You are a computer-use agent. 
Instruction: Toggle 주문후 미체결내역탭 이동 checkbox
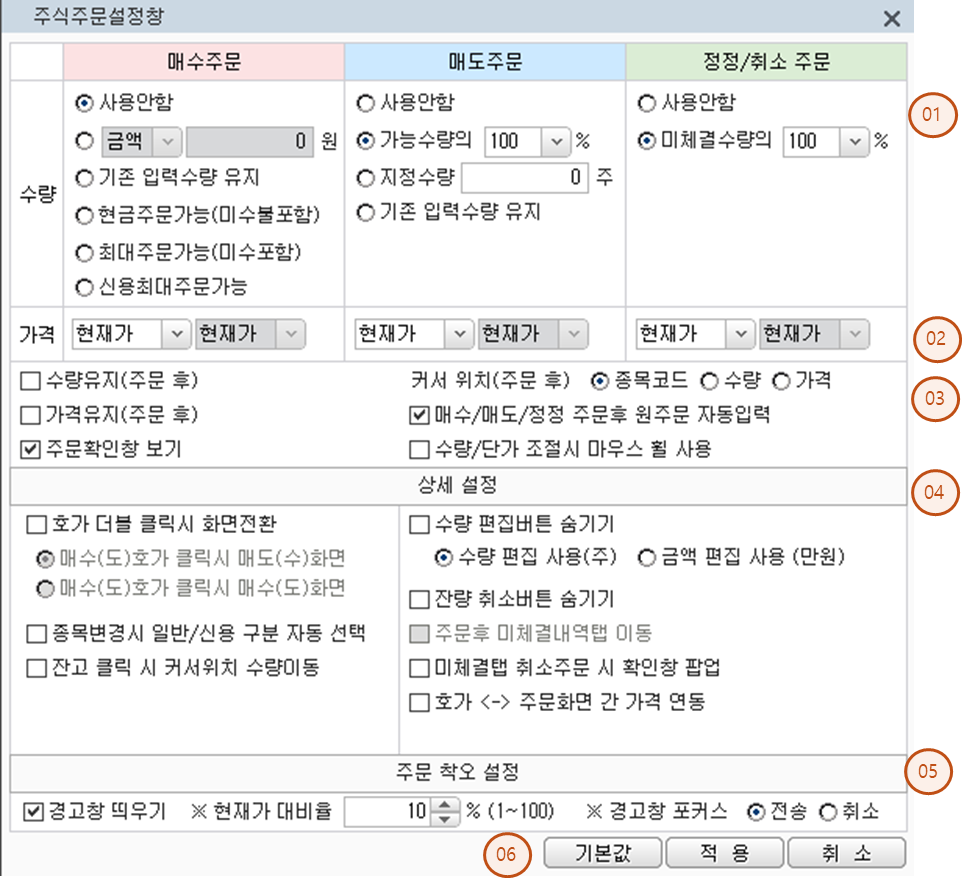coord(419,634)
